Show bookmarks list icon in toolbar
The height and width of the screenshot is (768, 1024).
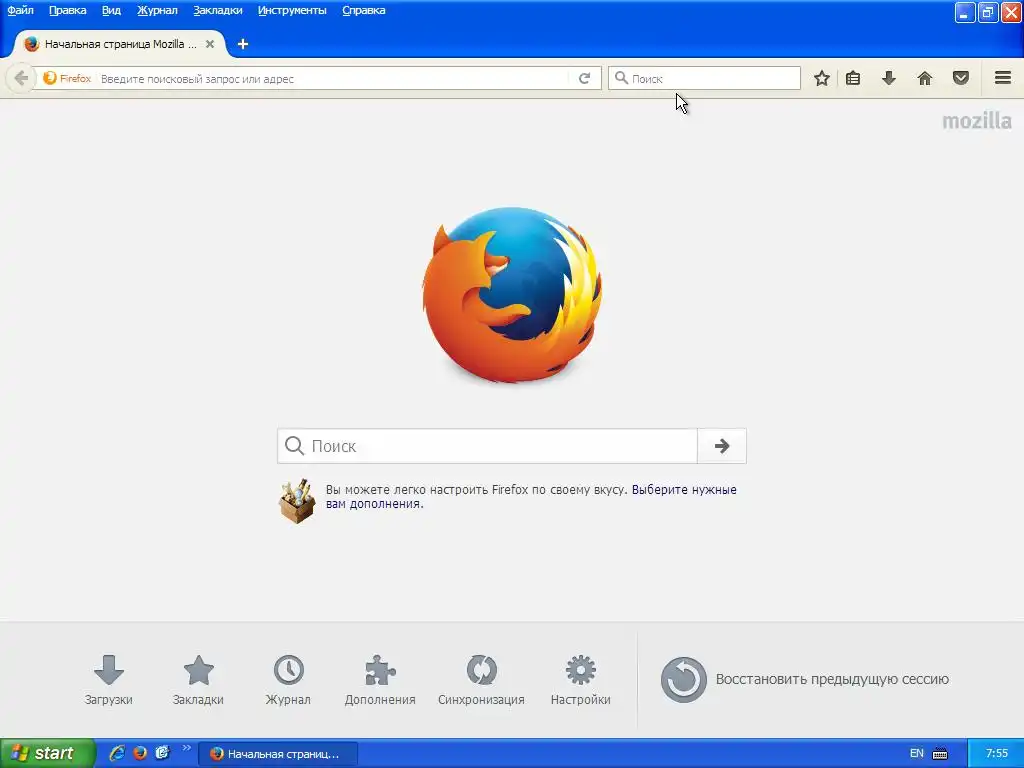[x=853, y=78]
